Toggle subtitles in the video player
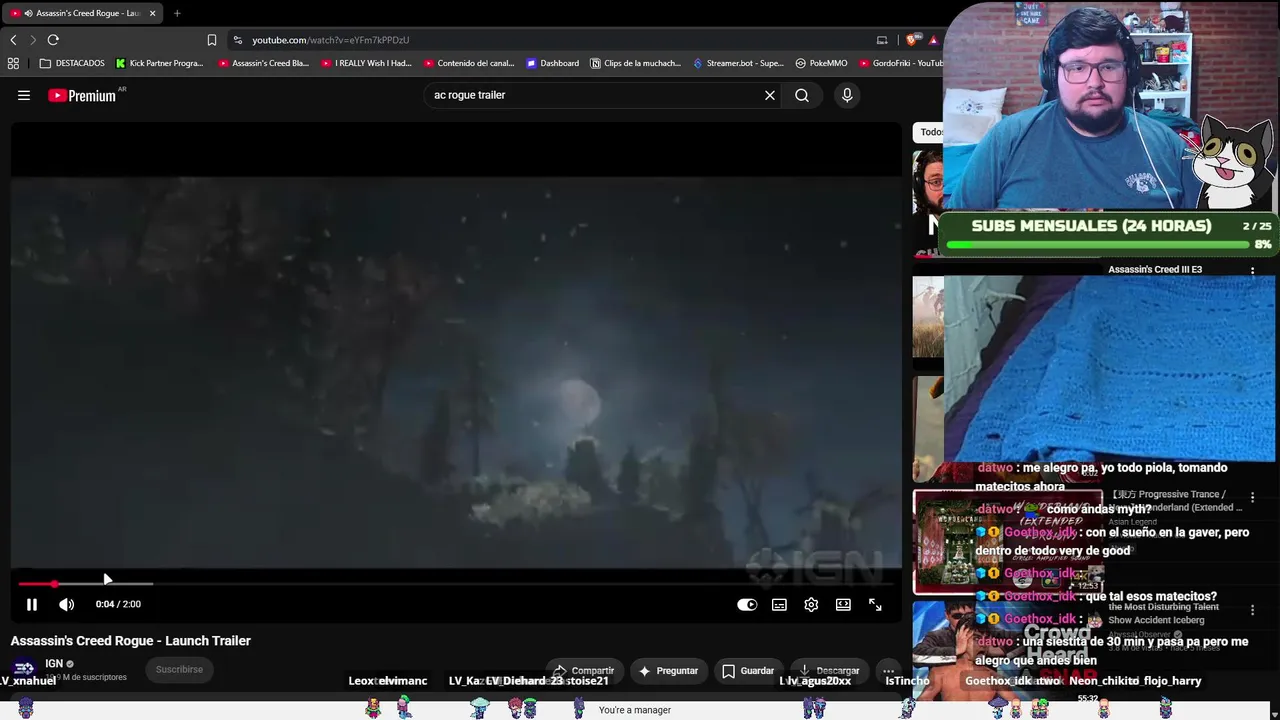 pyautogui.click(x=779, y=604)
